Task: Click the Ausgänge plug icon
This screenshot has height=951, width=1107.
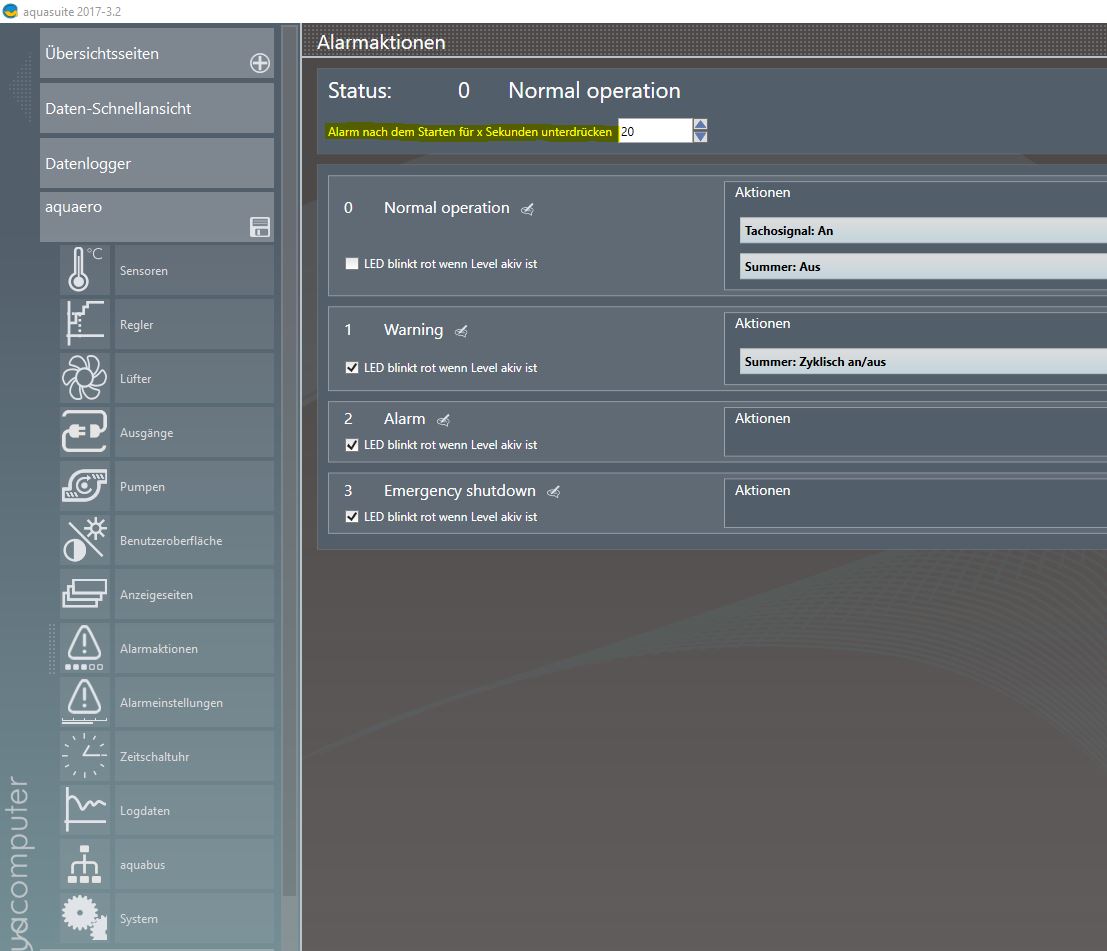Action: [x=85, y=432]
